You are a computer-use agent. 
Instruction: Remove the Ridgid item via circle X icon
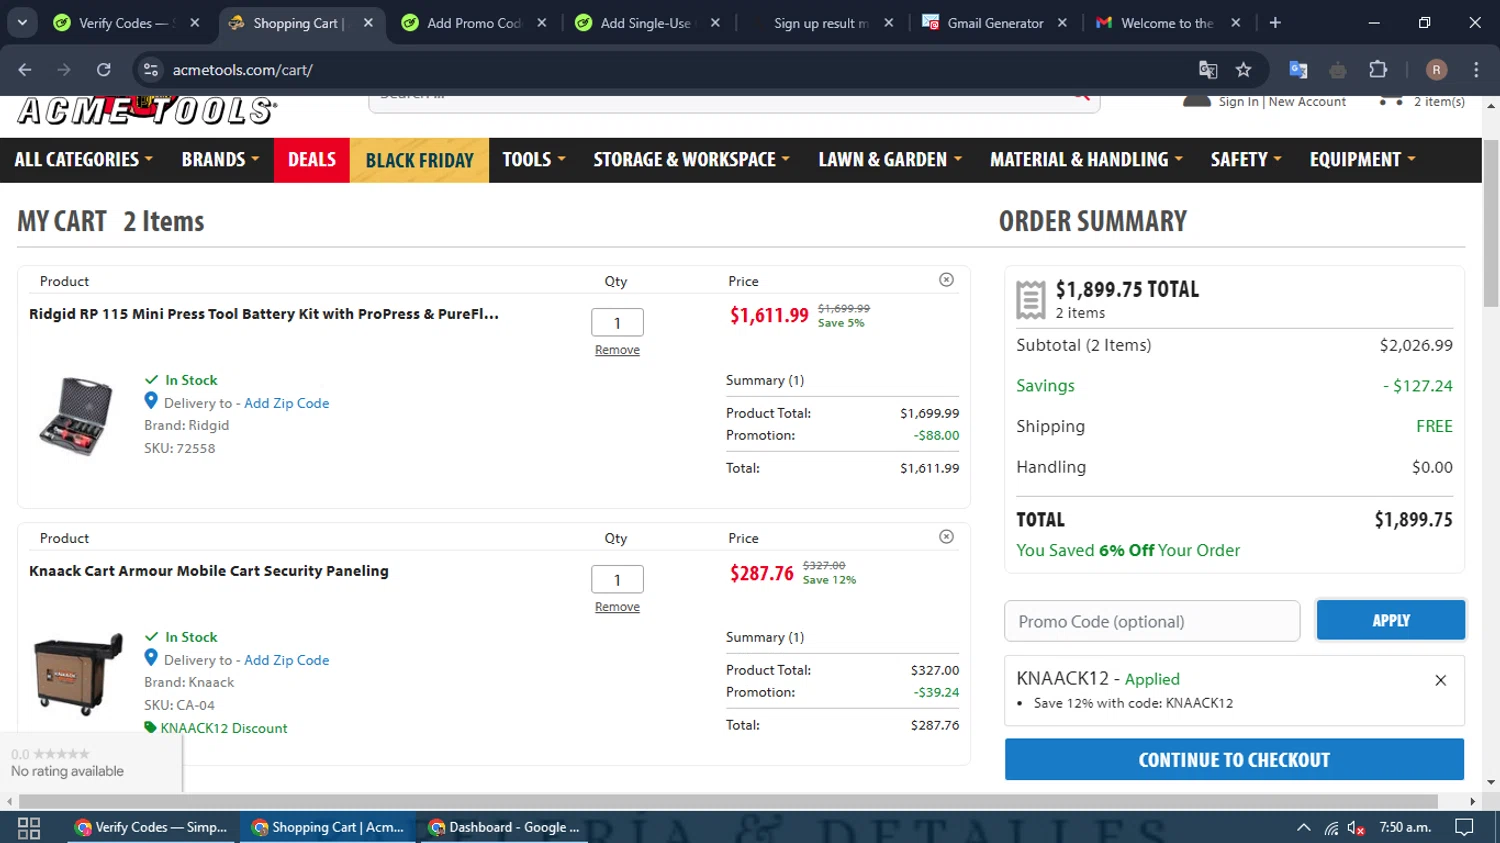tap(946, 280)
